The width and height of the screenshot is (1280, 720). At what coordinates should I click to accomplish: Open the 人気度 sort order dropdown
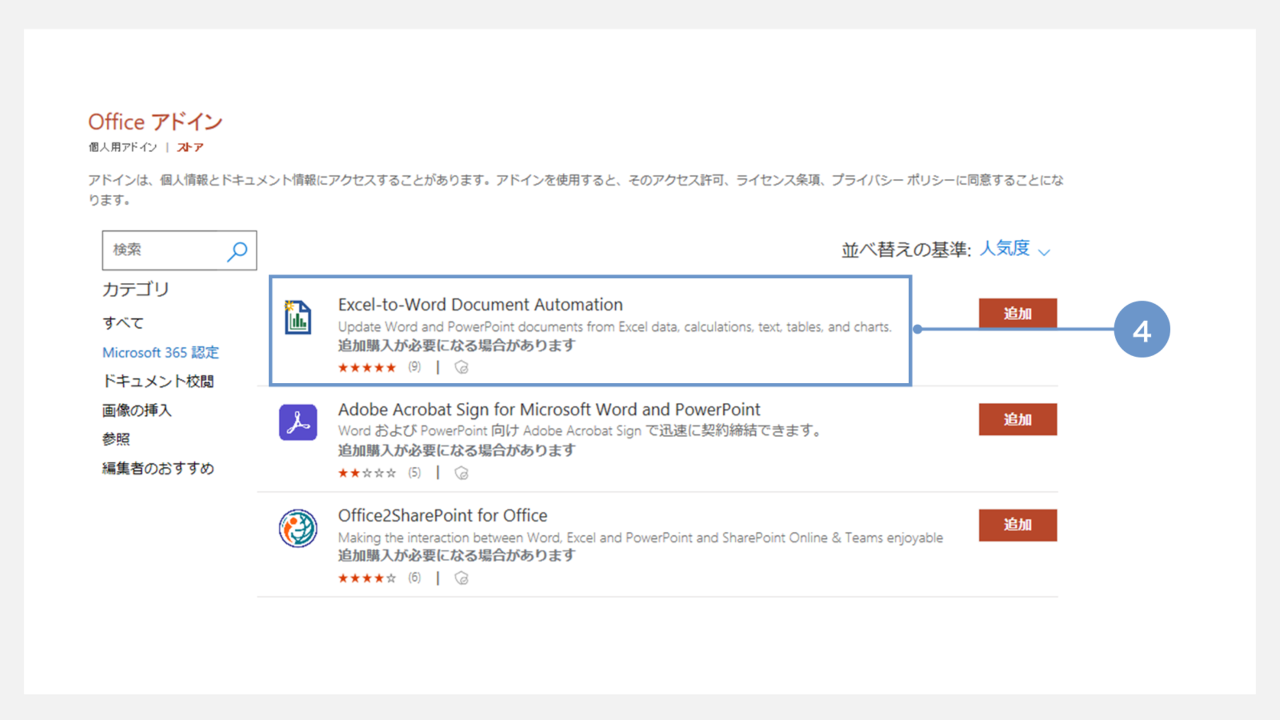(x=1015, y=249)
